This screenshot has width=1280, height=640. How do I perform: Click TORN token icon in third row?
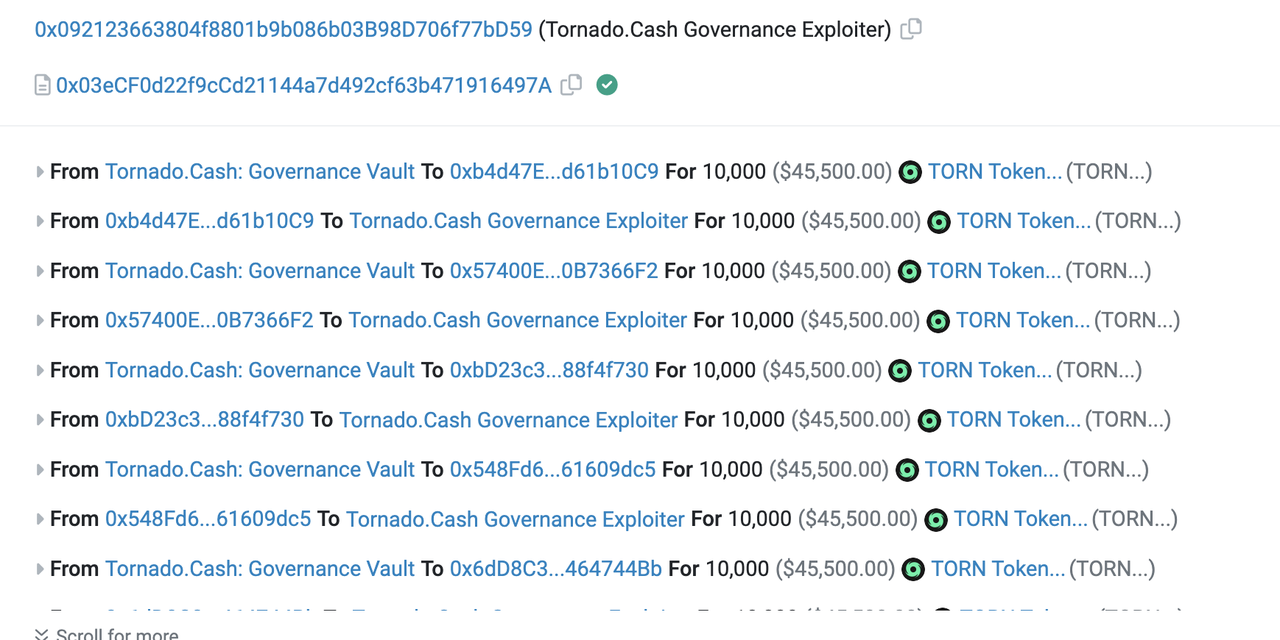(x=908, y=271)
